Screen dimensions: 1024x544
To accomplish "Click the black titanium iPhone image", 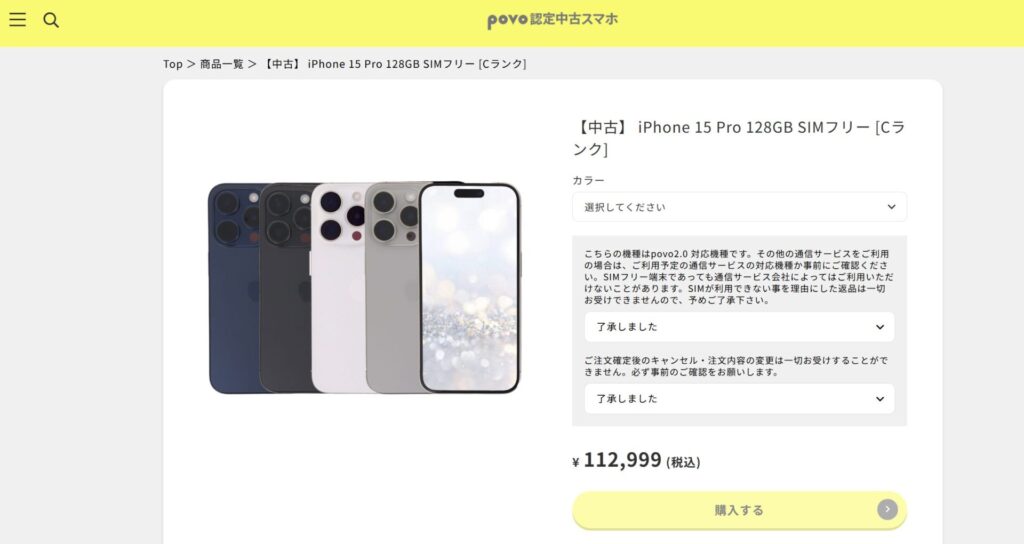I will click(287, 288).
